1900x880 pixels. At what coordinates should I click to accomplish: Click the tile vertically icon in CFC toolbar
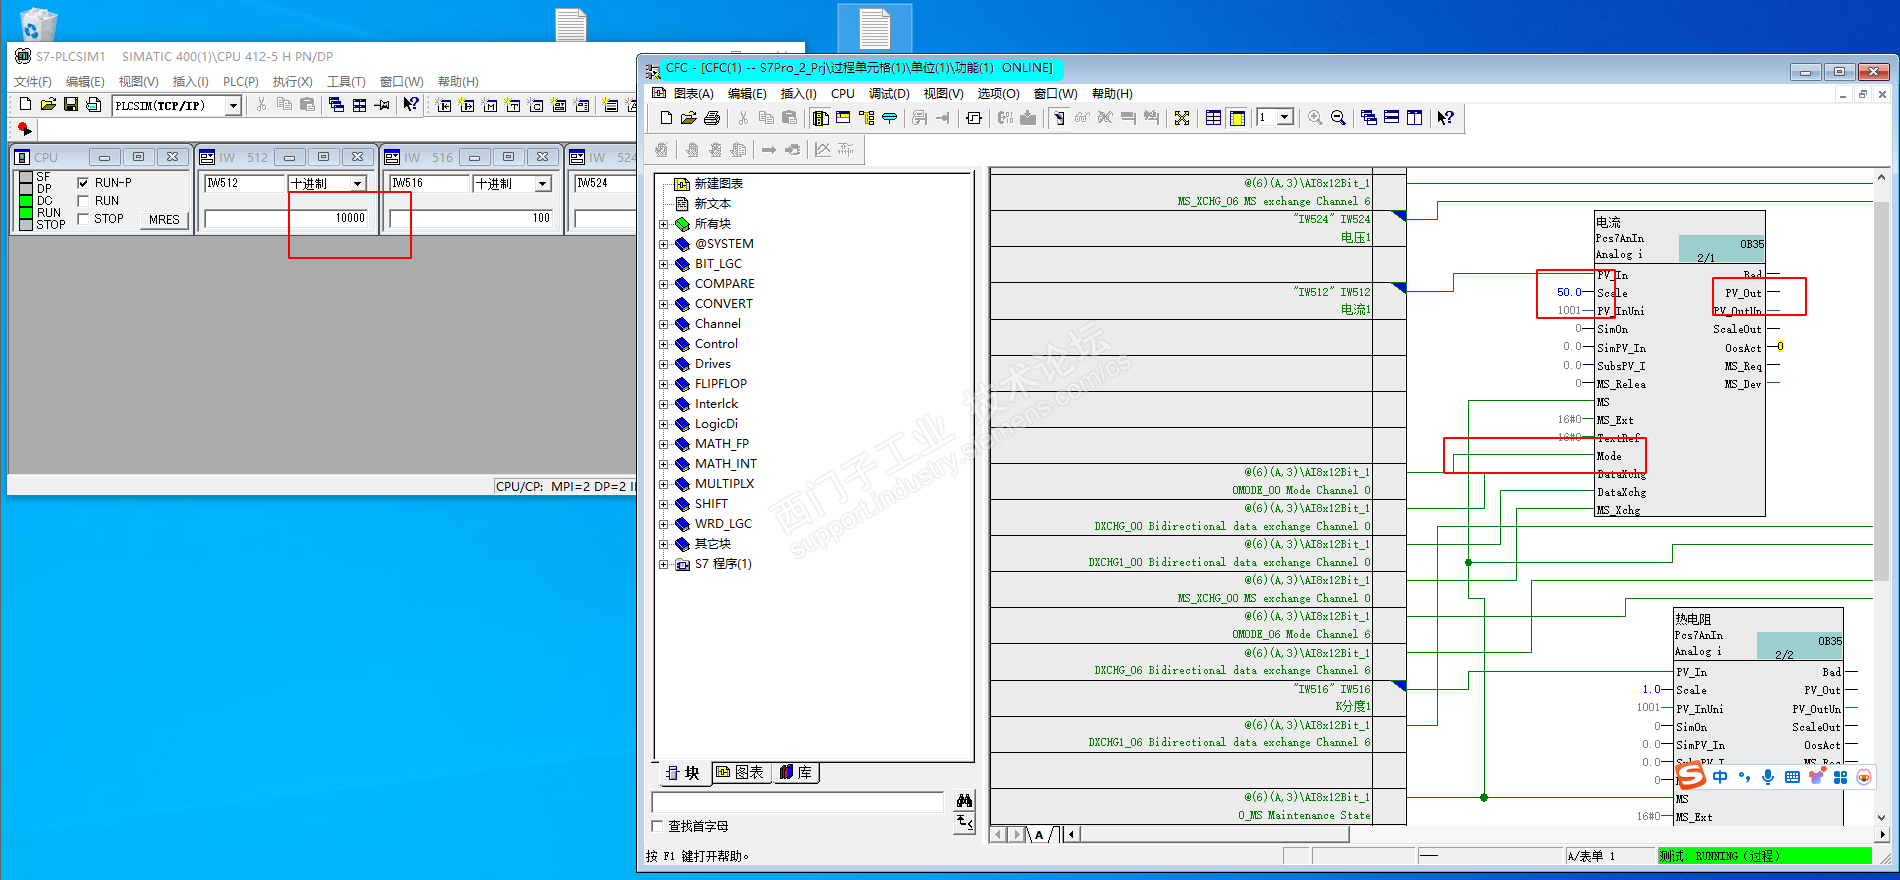[x=1414, y=118]
